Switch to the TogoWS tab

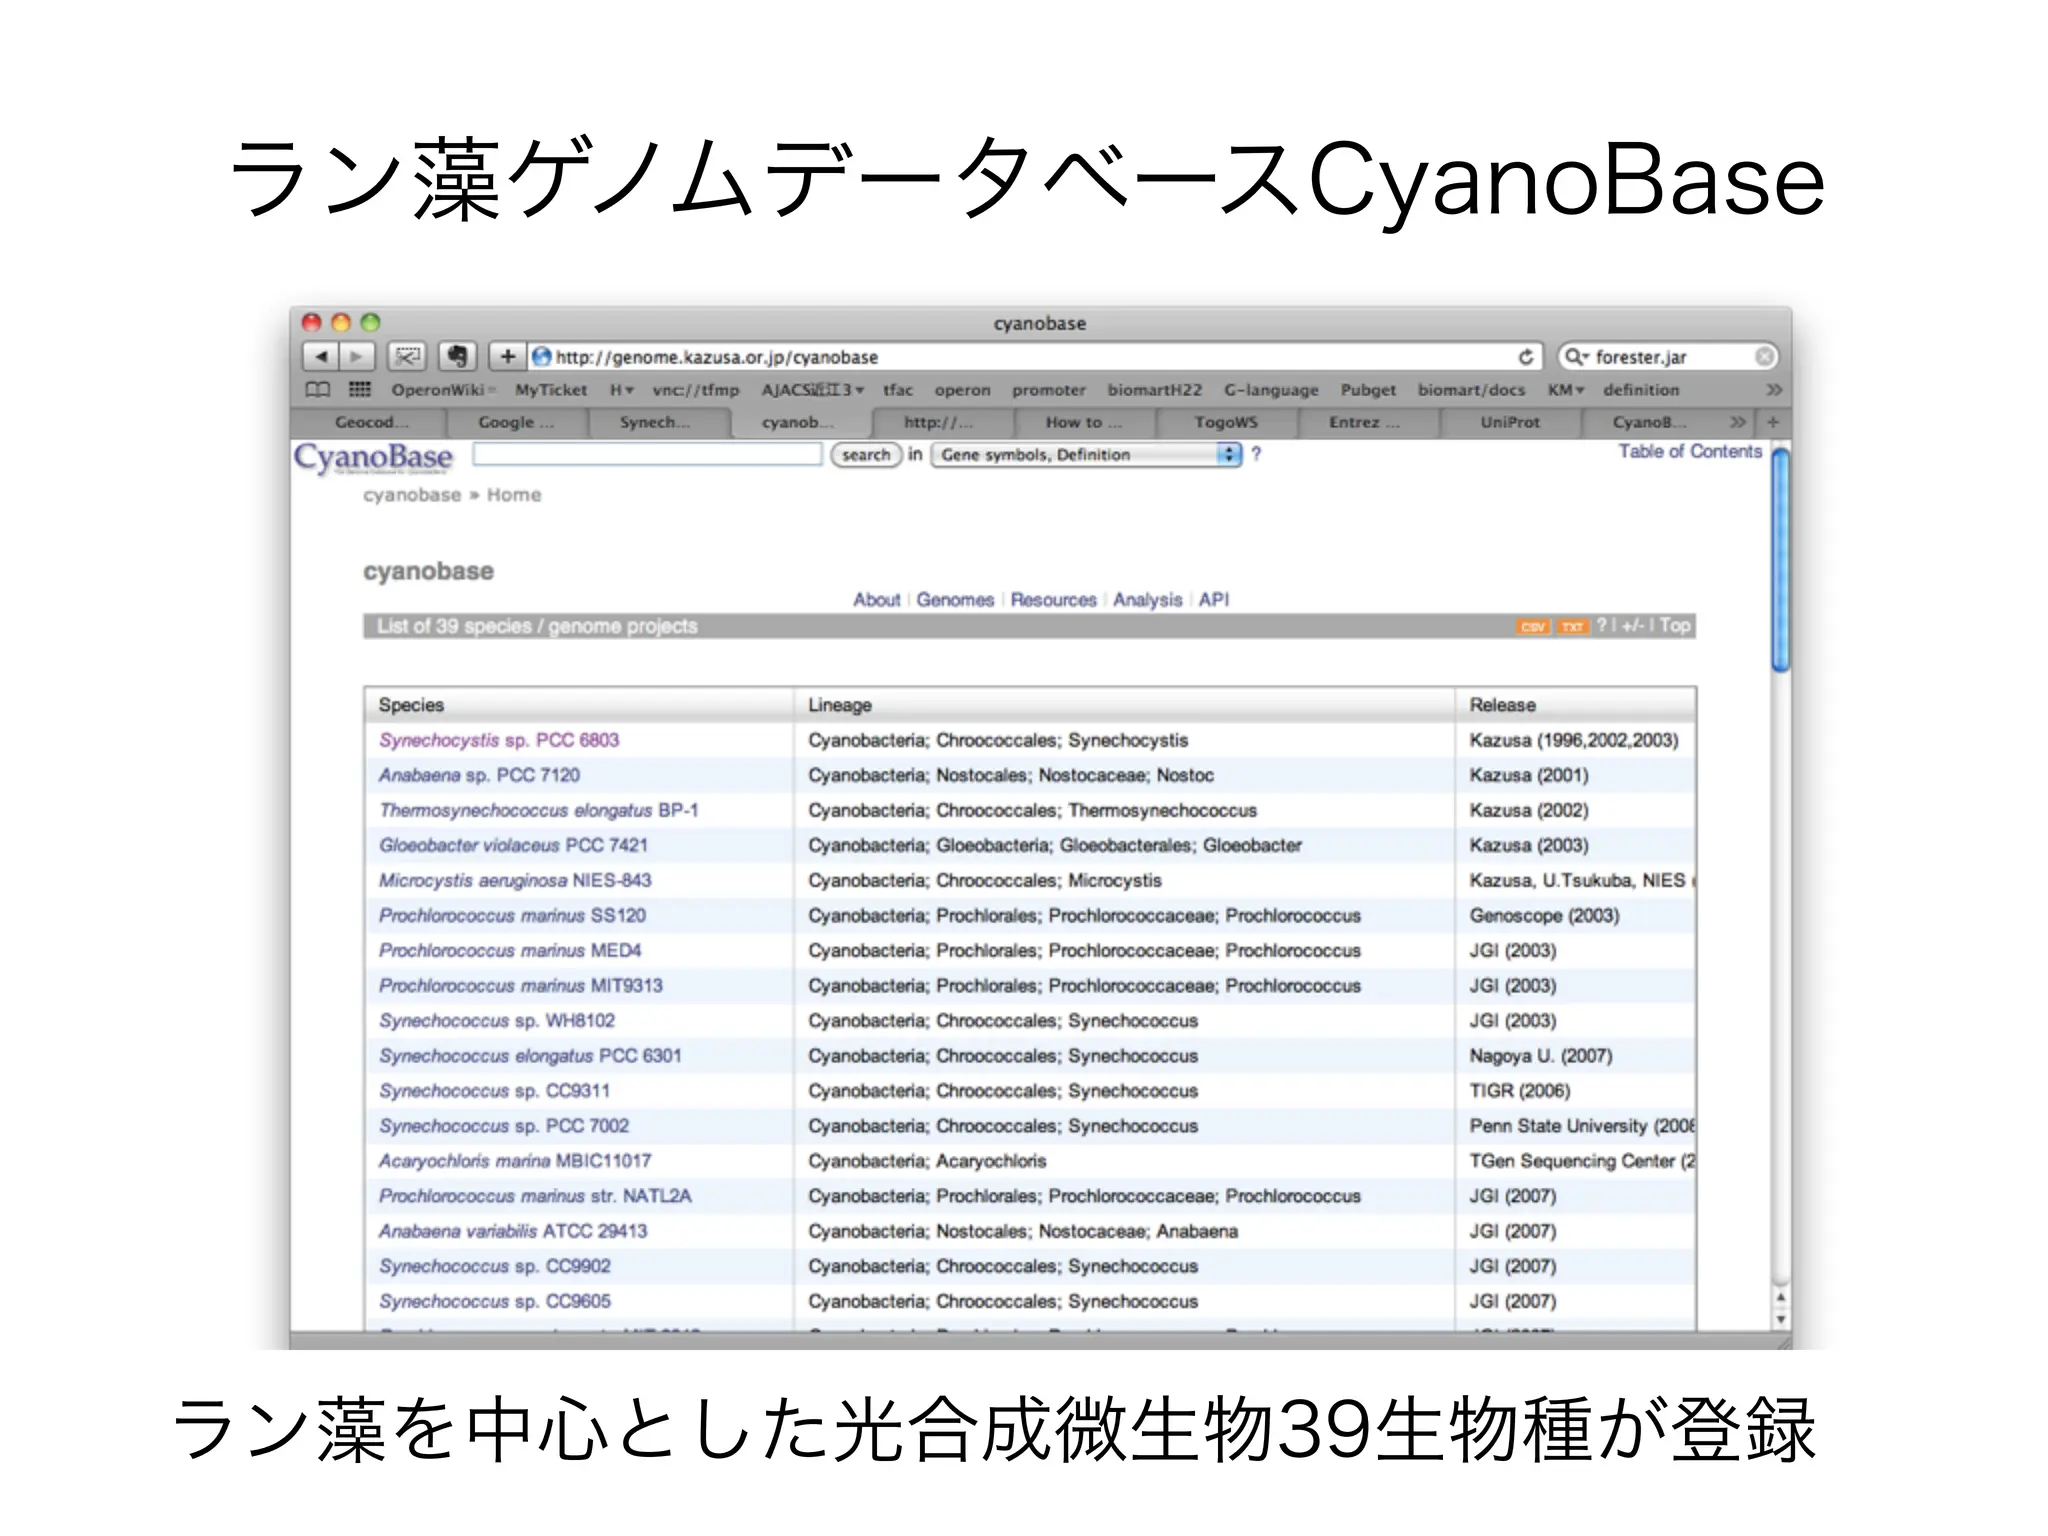tap(1226, 422)
